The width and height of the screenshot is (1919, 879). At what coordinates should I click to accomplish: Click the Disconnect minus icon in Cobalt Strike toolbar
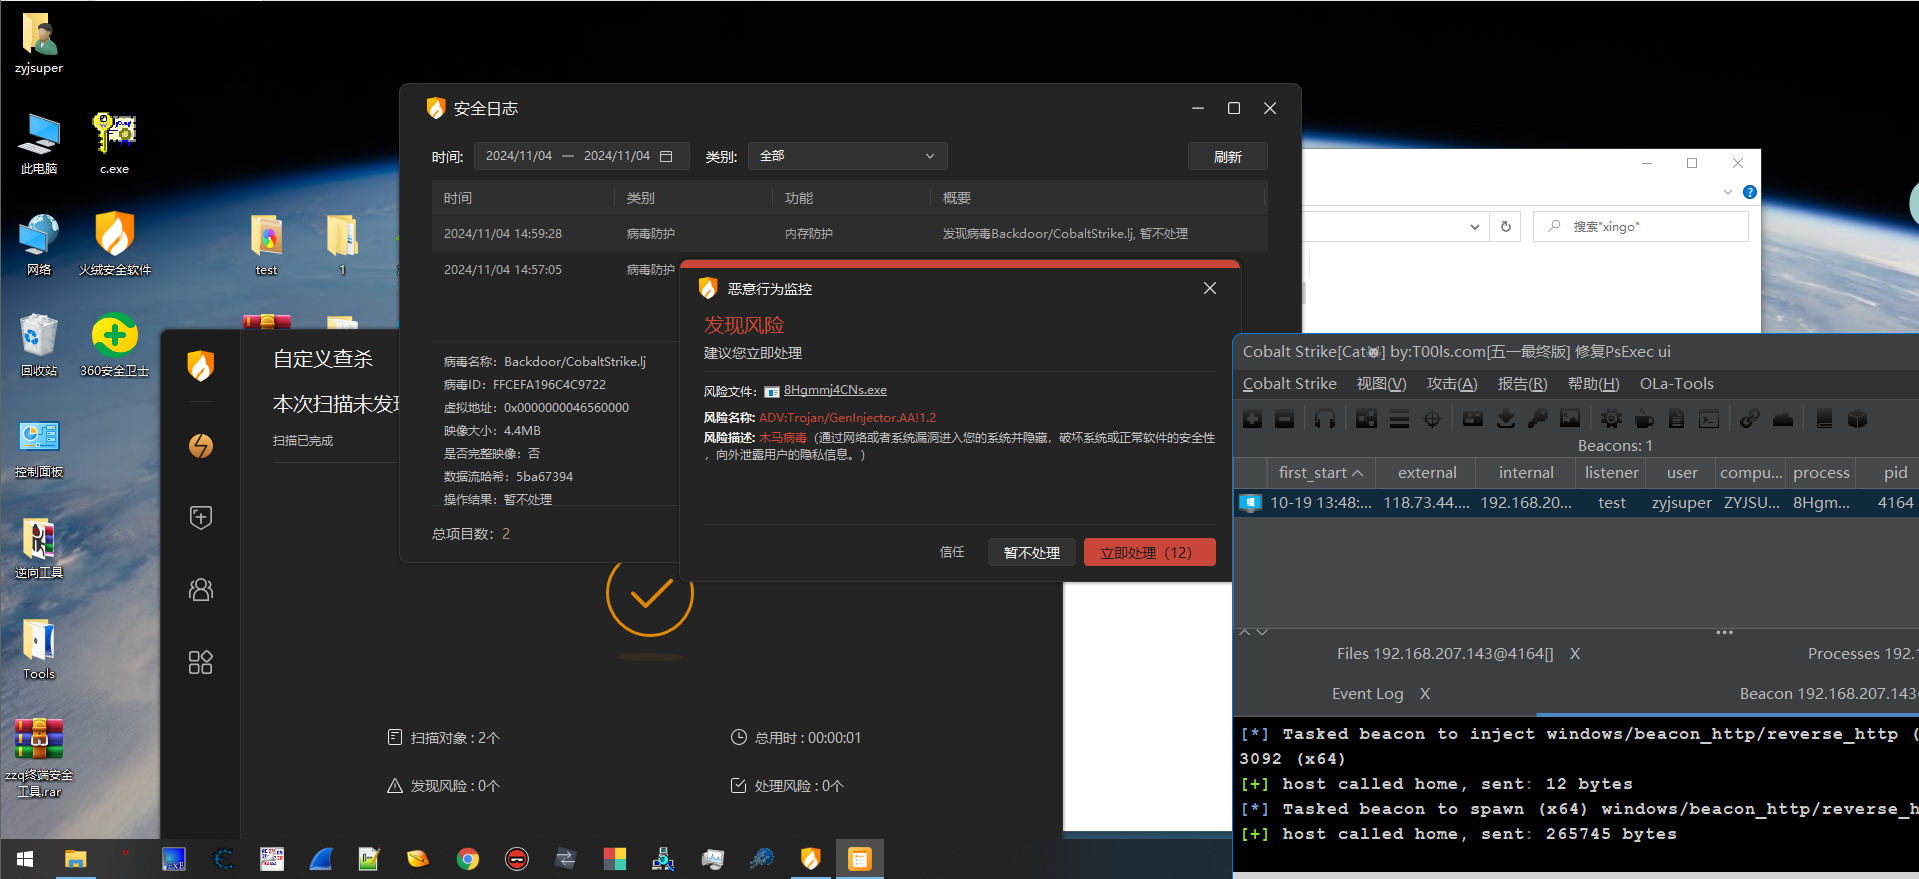pos(1285,419)
